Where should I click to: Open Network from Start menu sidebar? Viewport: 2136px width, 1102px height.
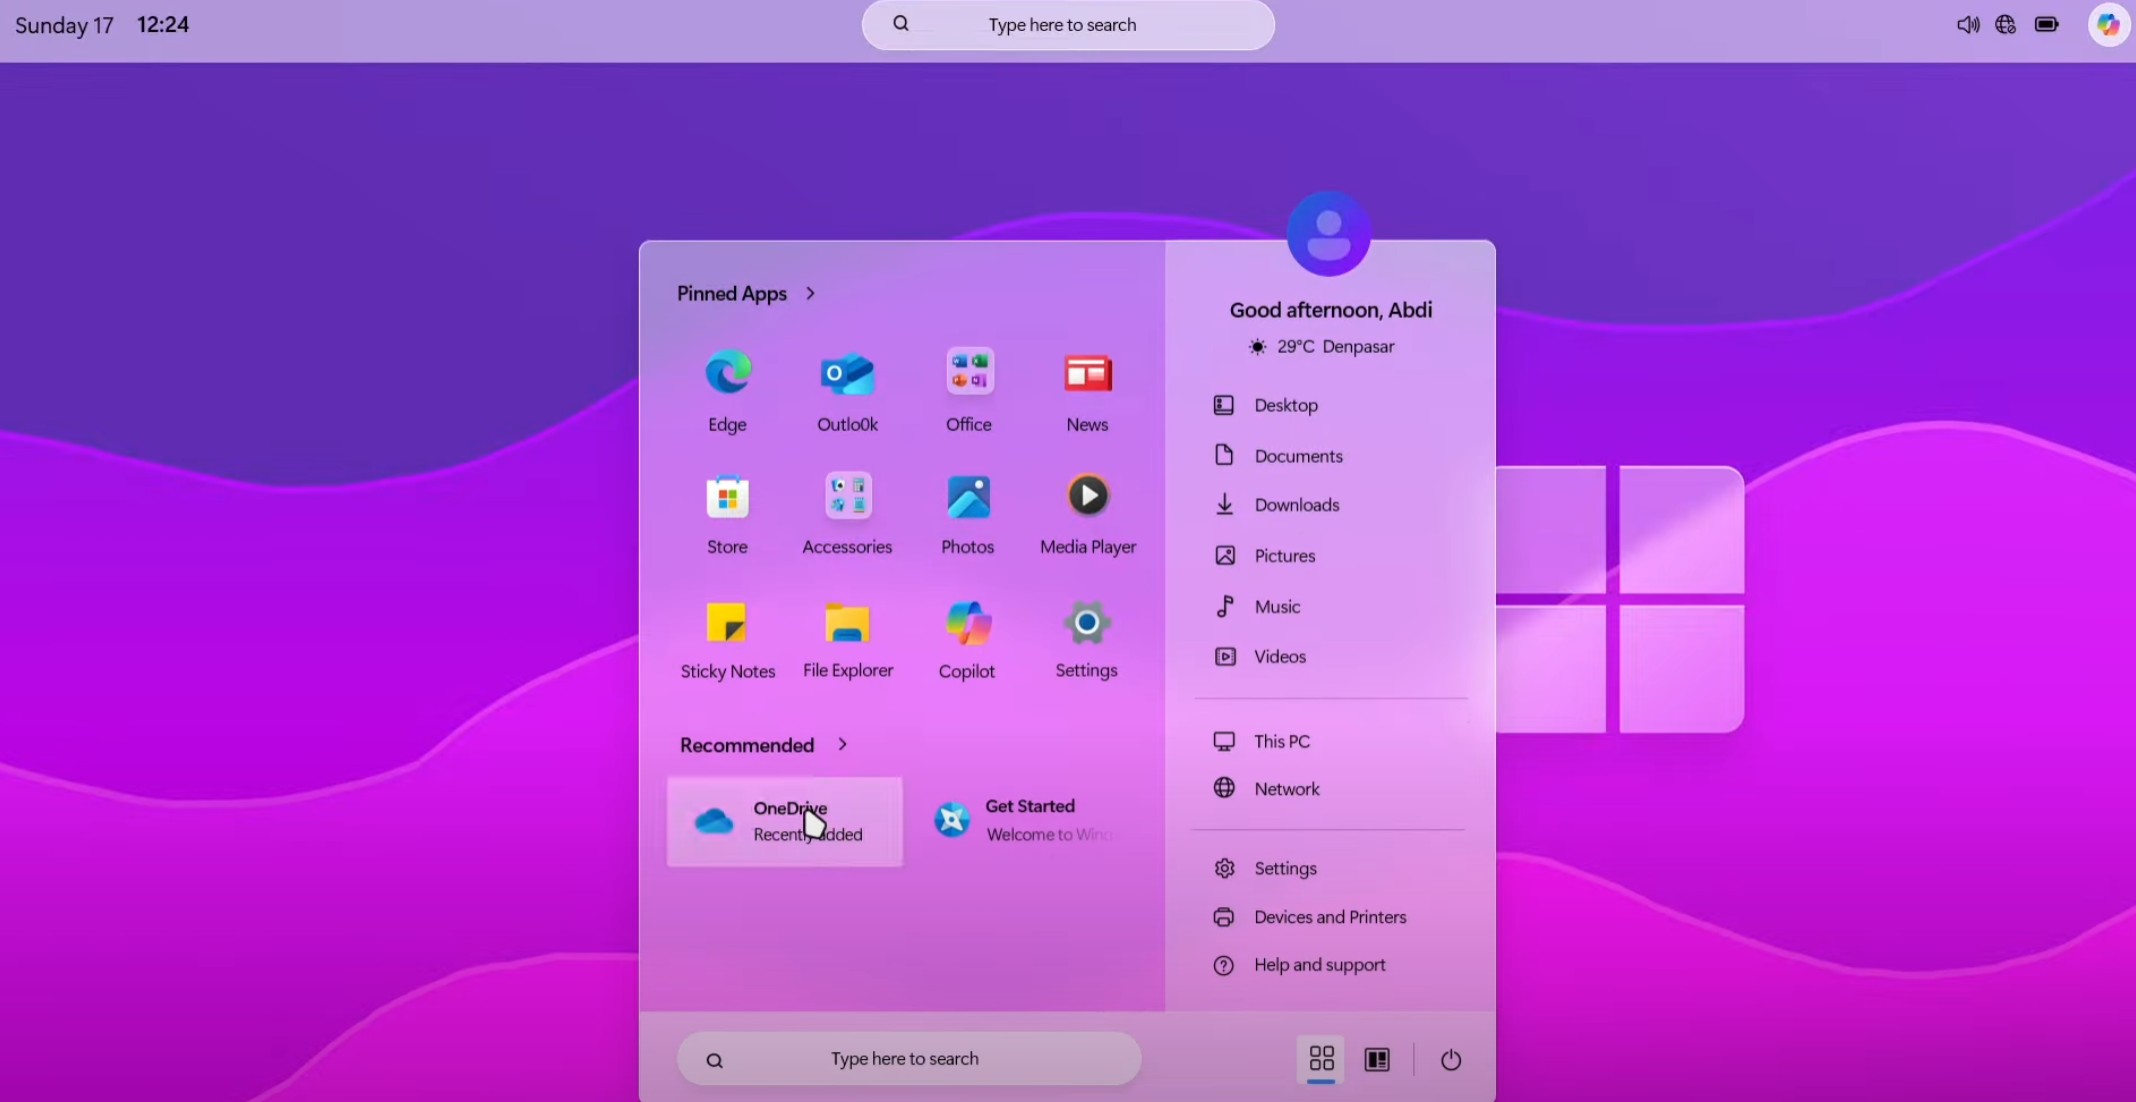pyautogui.click(x=1284, y=789)
